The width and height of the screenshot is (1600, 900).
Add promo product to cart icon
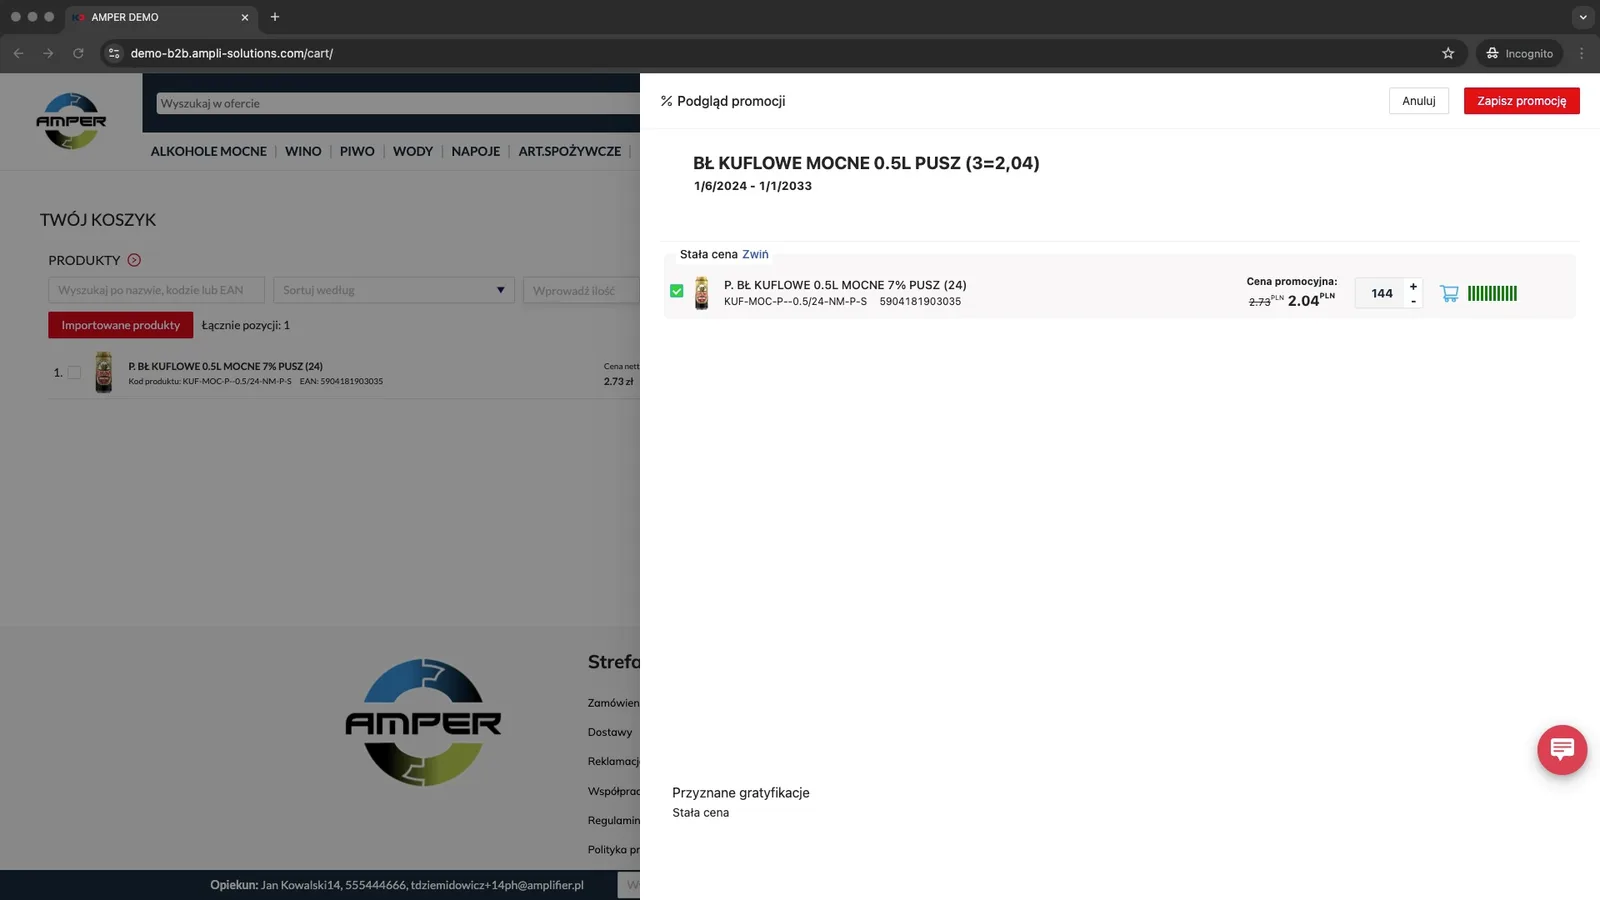click(1449, 293)
